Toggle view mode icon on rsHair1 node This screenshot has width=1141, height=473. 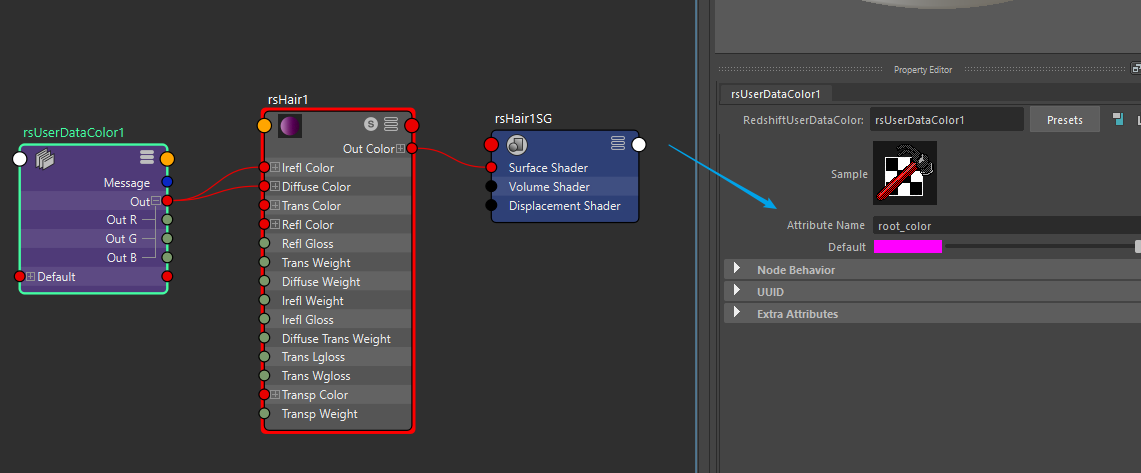pos(391,124)
